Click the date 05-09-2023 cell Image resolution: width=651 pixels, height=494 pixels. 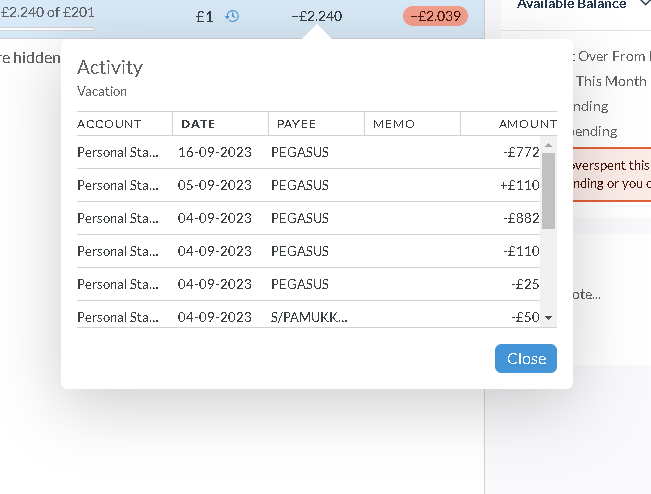pyautogui.click(x=215, y=185)
